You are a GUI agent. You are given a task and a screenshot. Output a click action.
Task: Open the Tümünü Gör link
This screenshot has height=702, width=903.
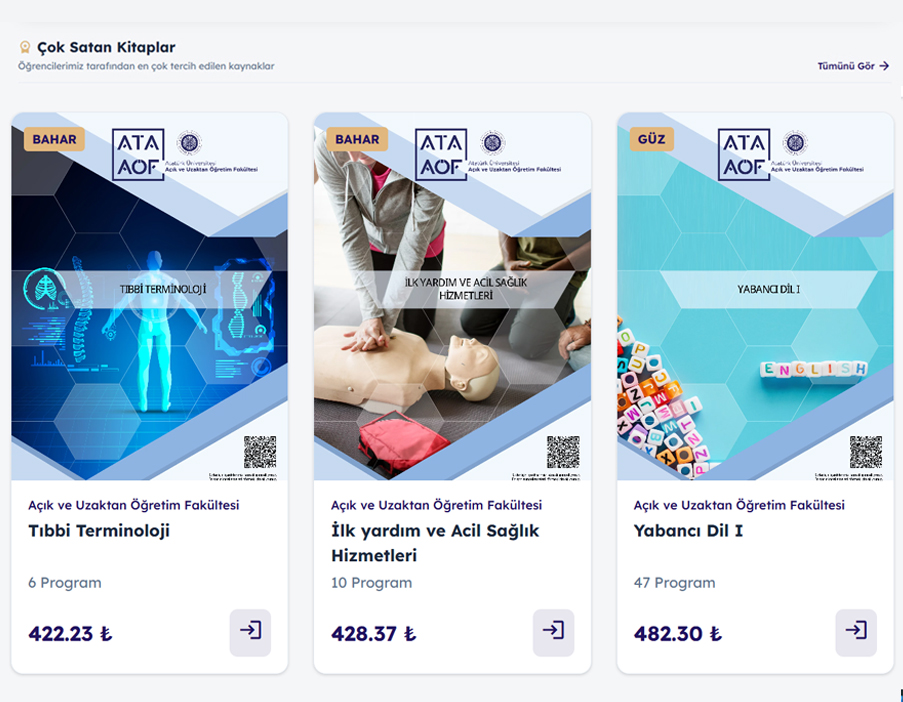pyautogui.click(x=853, y=66)
